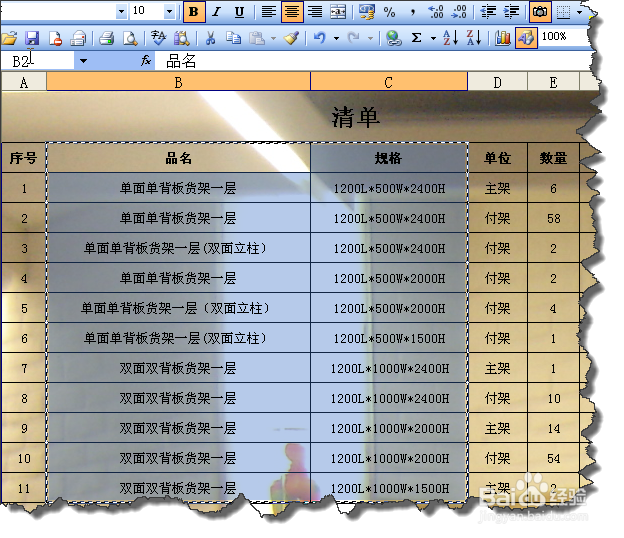Click the Cut scissors icon

(210, 38)
